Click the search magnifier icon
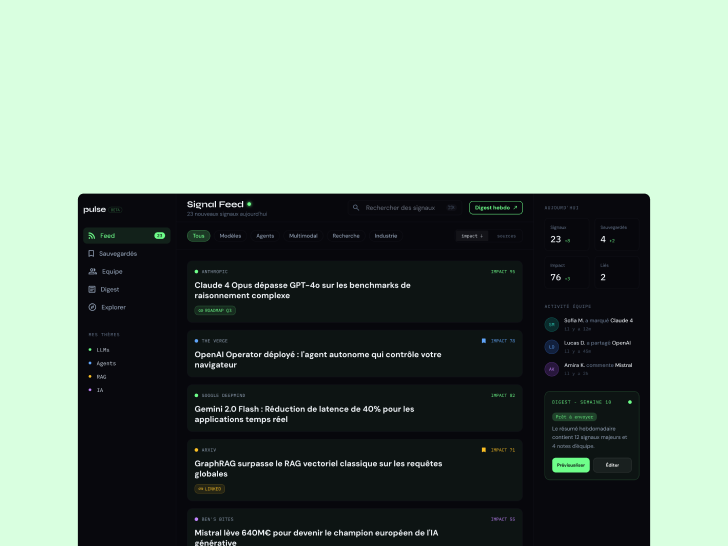728x546 pixels. point(356,208)
